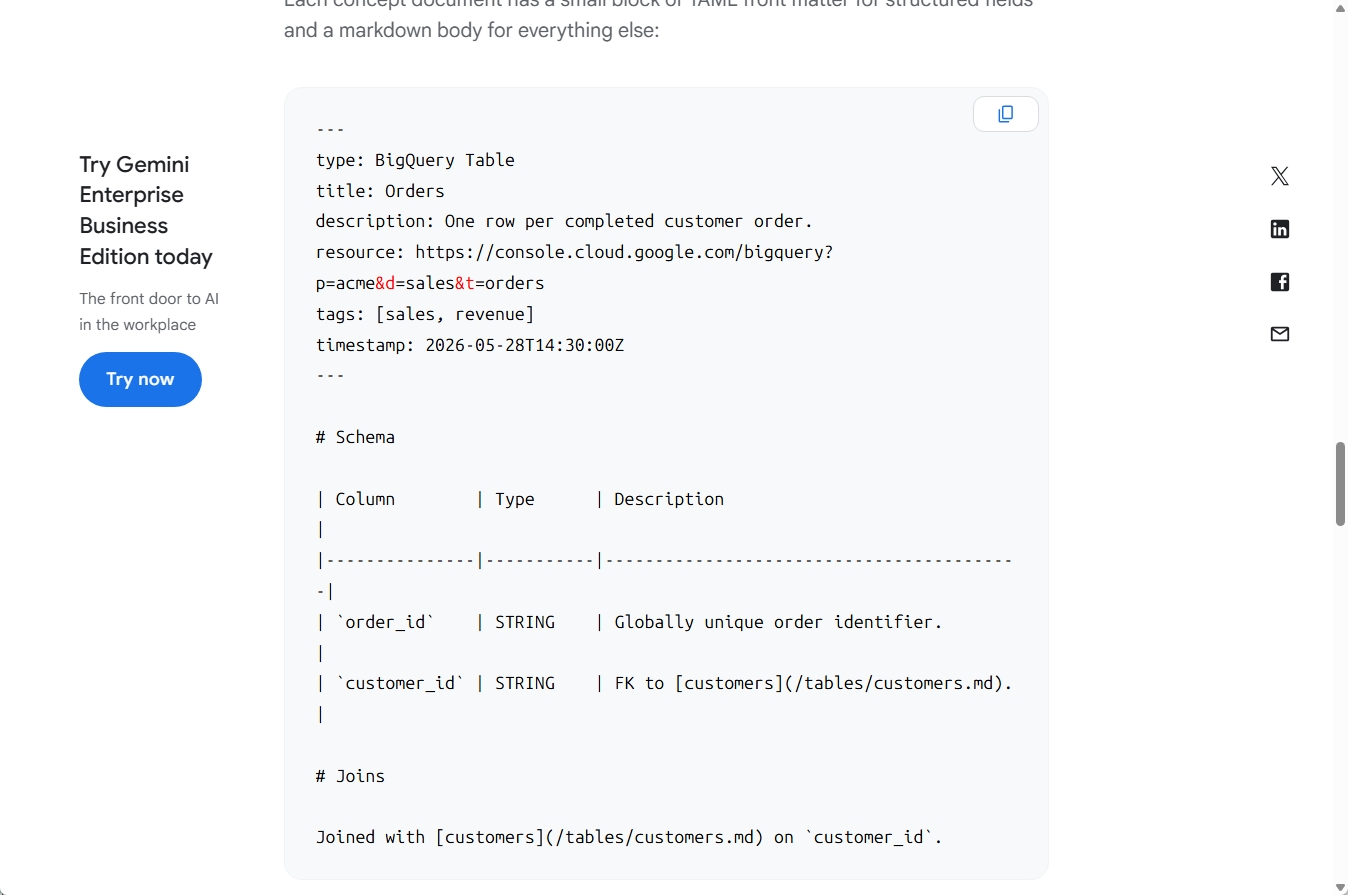The height and width of the screenshot is (895, 1348).
Task: Share this article on X
Action: click(1279, 177)
